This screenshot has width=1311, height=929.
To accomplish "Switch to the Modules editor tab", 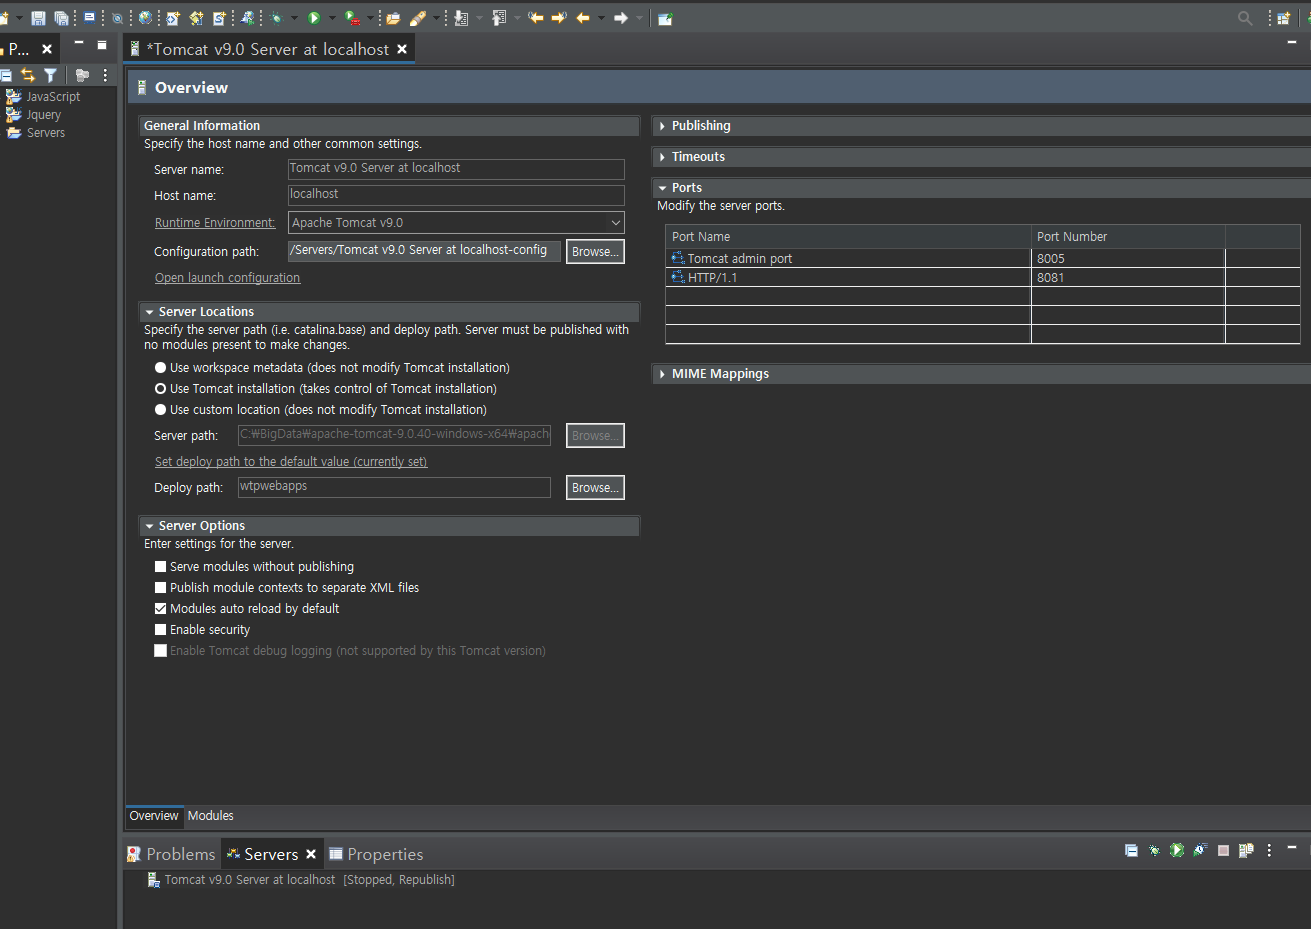I will click(x=210, y=816).
